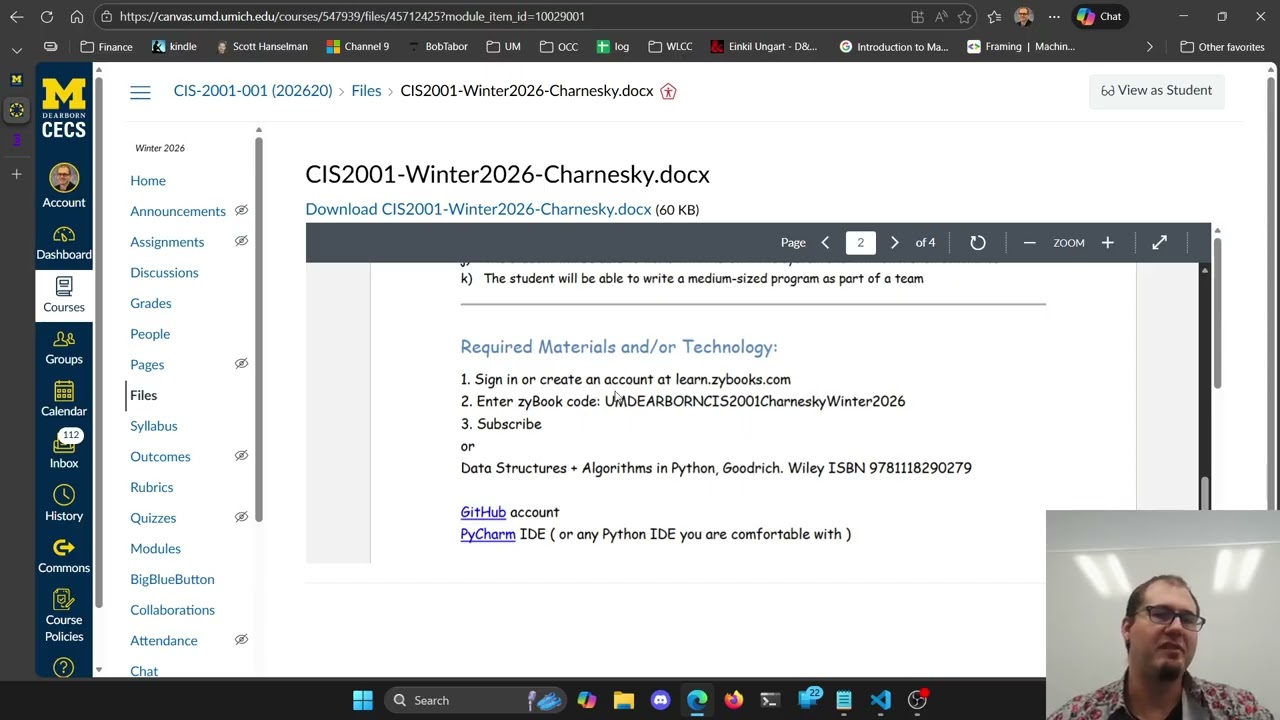Zoom in the document preview

(x=1107, y=243)
